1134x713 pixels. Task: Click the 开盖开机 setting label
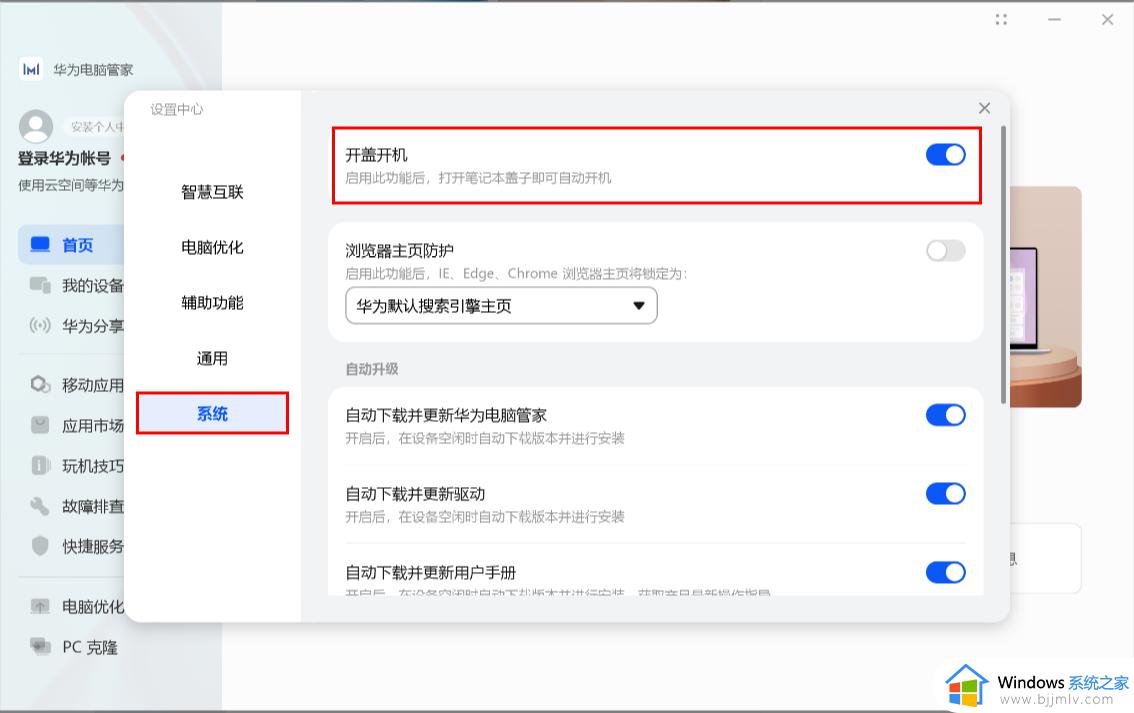coord(376,155)
